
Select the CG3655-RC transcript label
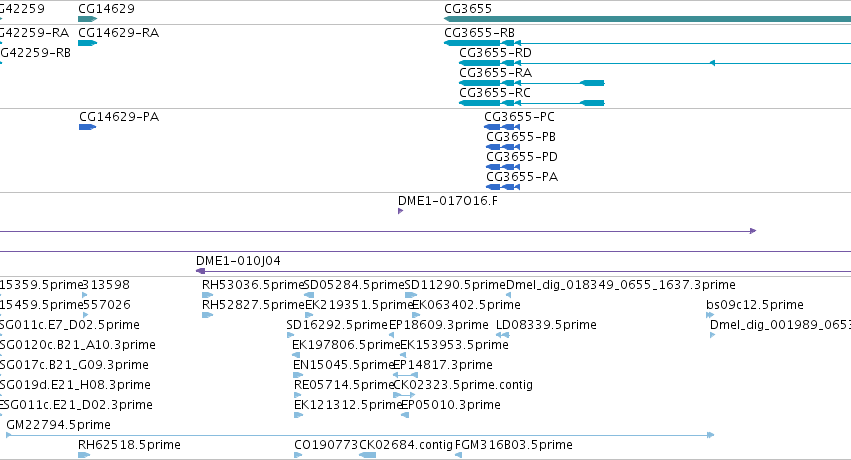494,93
